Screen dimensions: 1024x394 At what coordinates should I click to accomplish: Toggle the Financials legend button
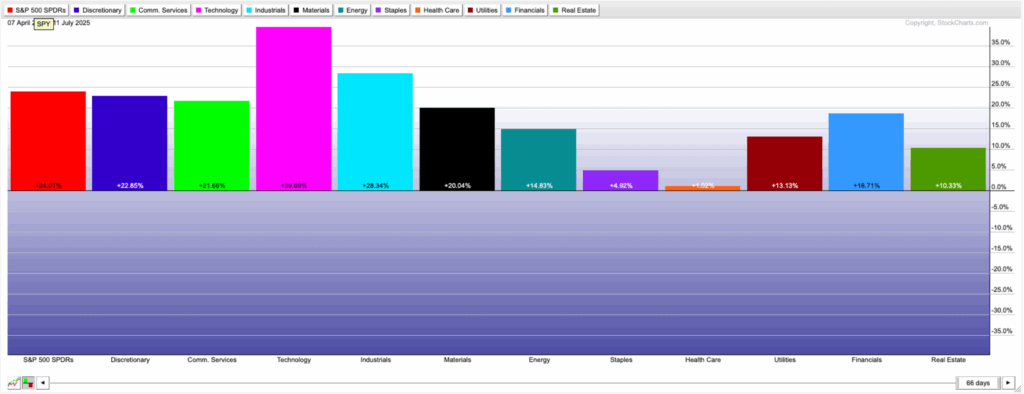click(x=525, y=10)
